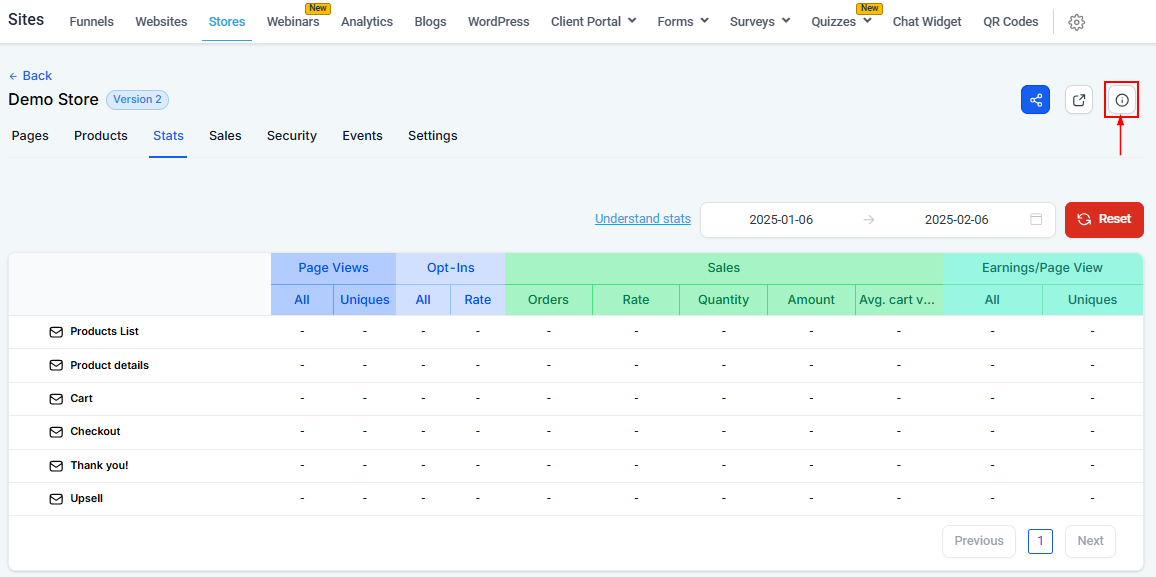Open the WordPress section
This screenshot has width=1156, height=577.
[x=498, y=21]
